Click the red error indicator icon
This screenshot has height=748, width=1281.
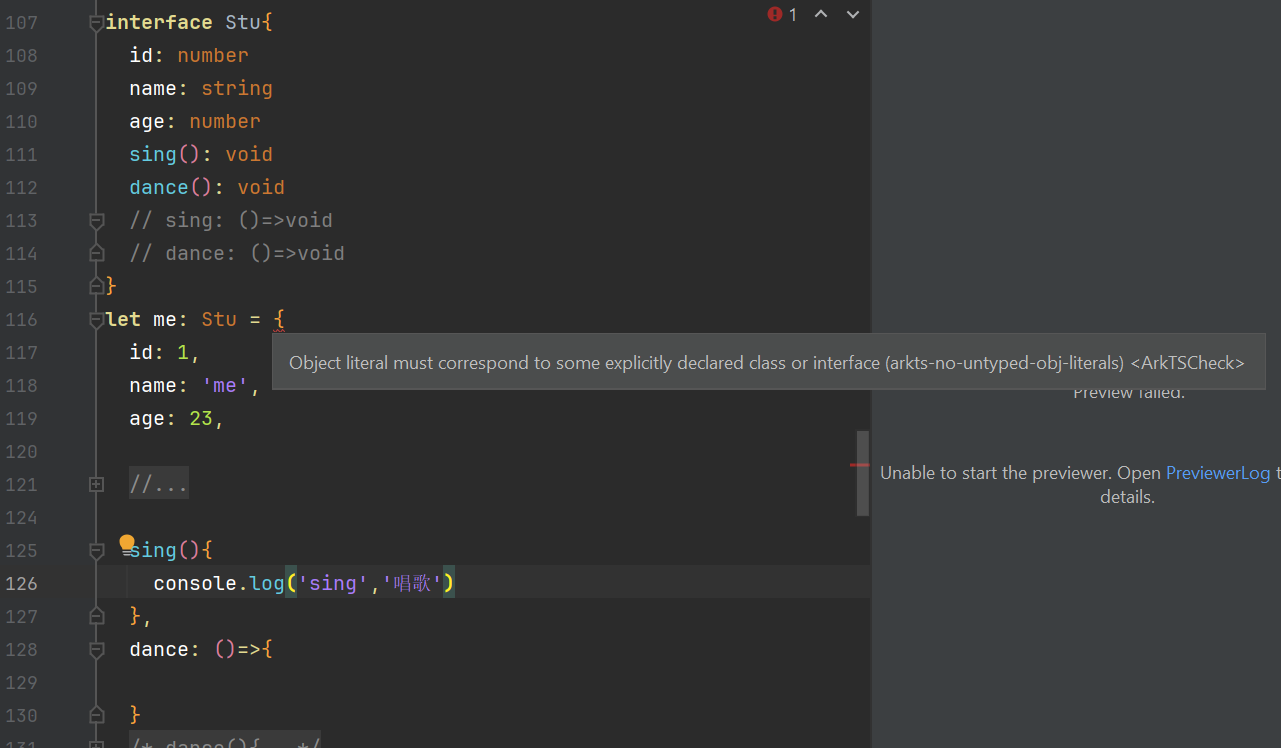coord(775,14)
